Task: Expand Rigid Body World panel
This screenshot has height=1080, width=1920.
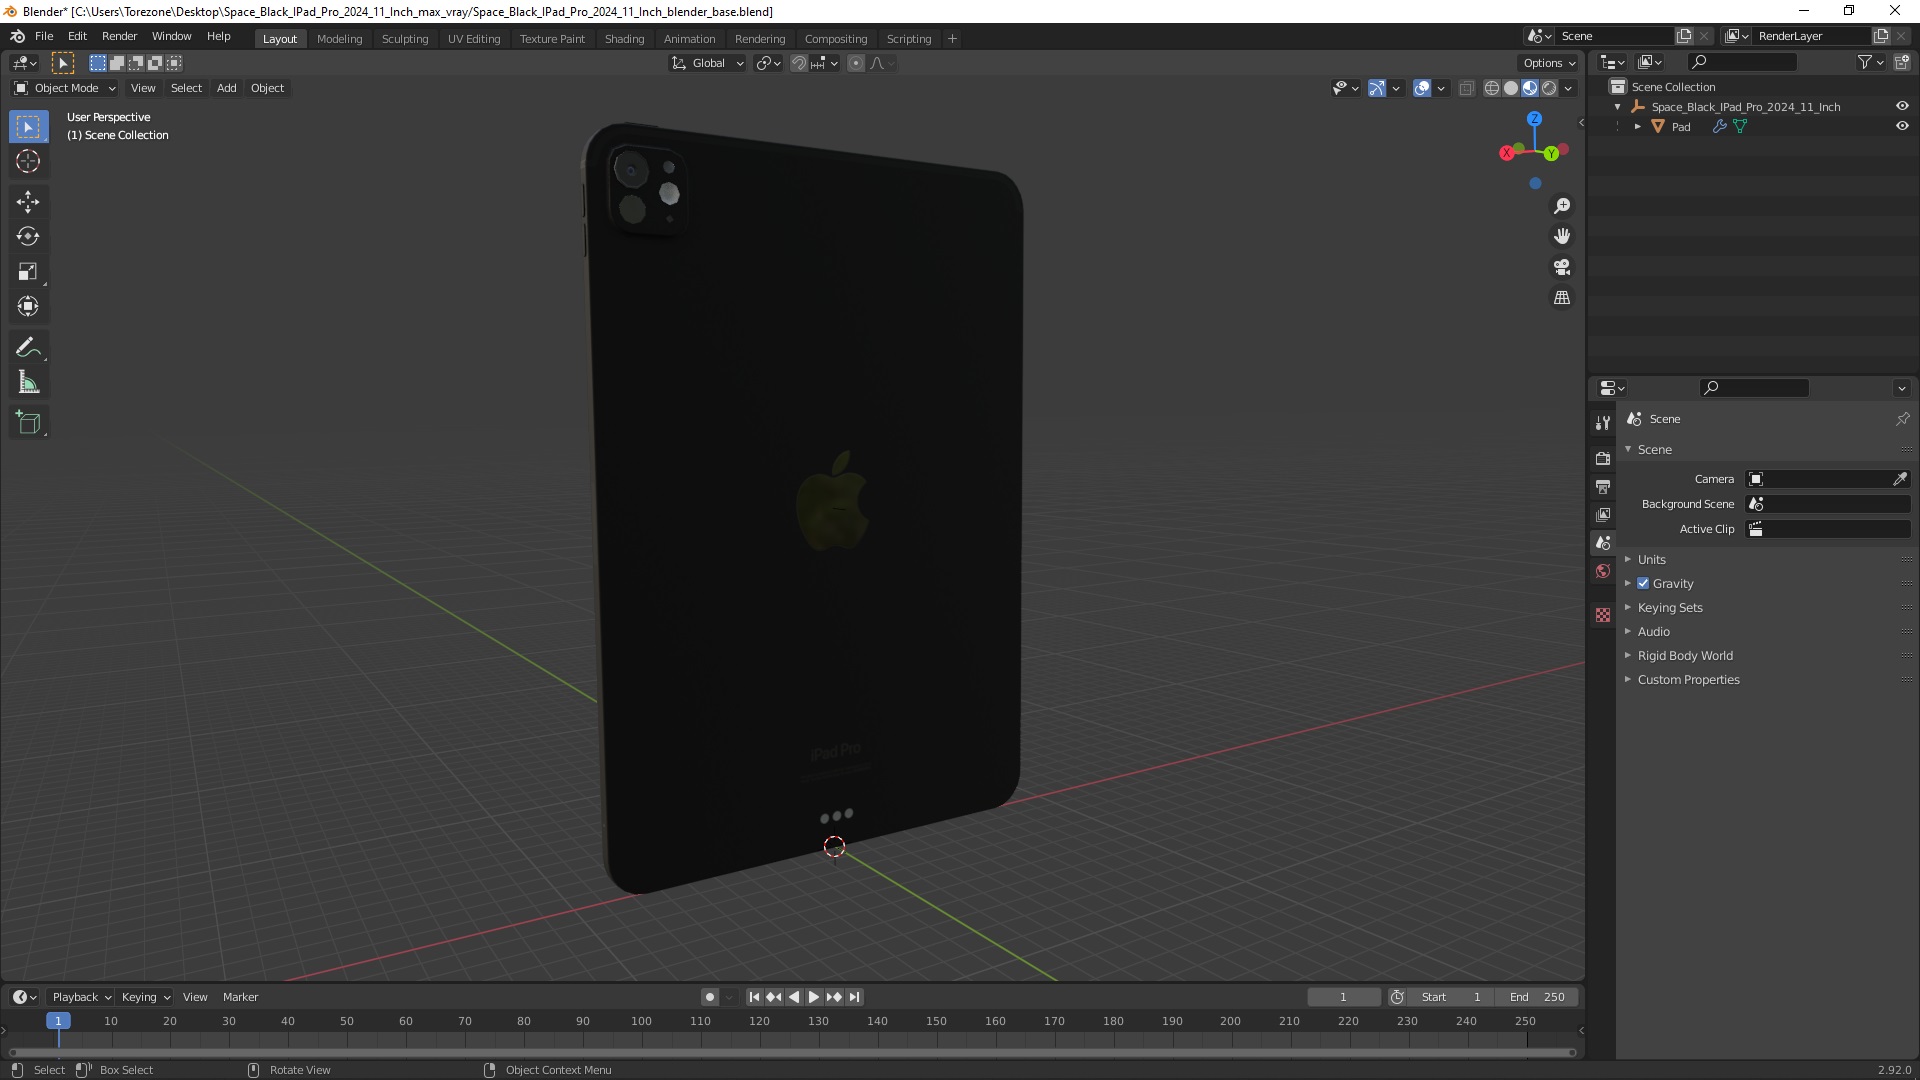Action: [x=1685, y=656]
